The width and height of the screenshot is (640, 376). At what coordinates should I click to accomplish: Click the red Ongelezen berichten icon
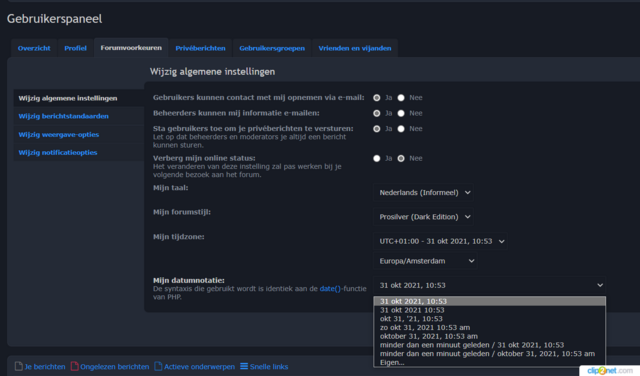click(x=74, y=366)
